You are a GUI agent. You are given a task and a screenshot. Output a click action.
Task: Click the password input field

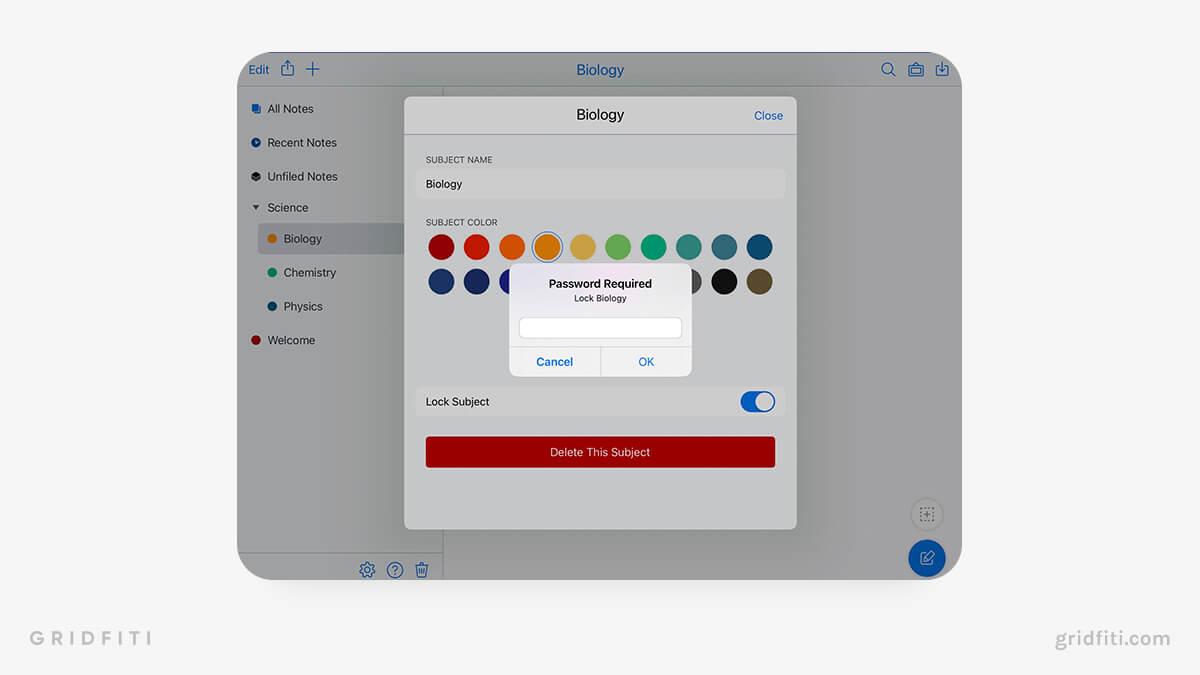pos(599,327)
